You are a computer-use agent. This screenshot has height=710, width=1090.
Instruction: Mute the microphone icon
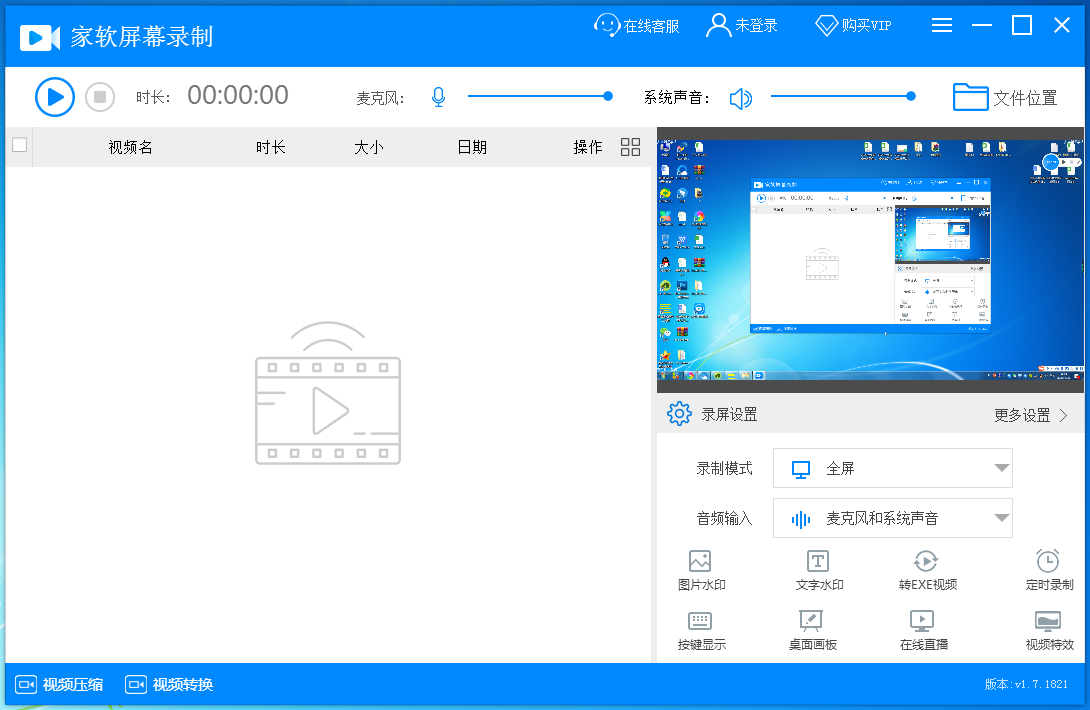point(438,97)
